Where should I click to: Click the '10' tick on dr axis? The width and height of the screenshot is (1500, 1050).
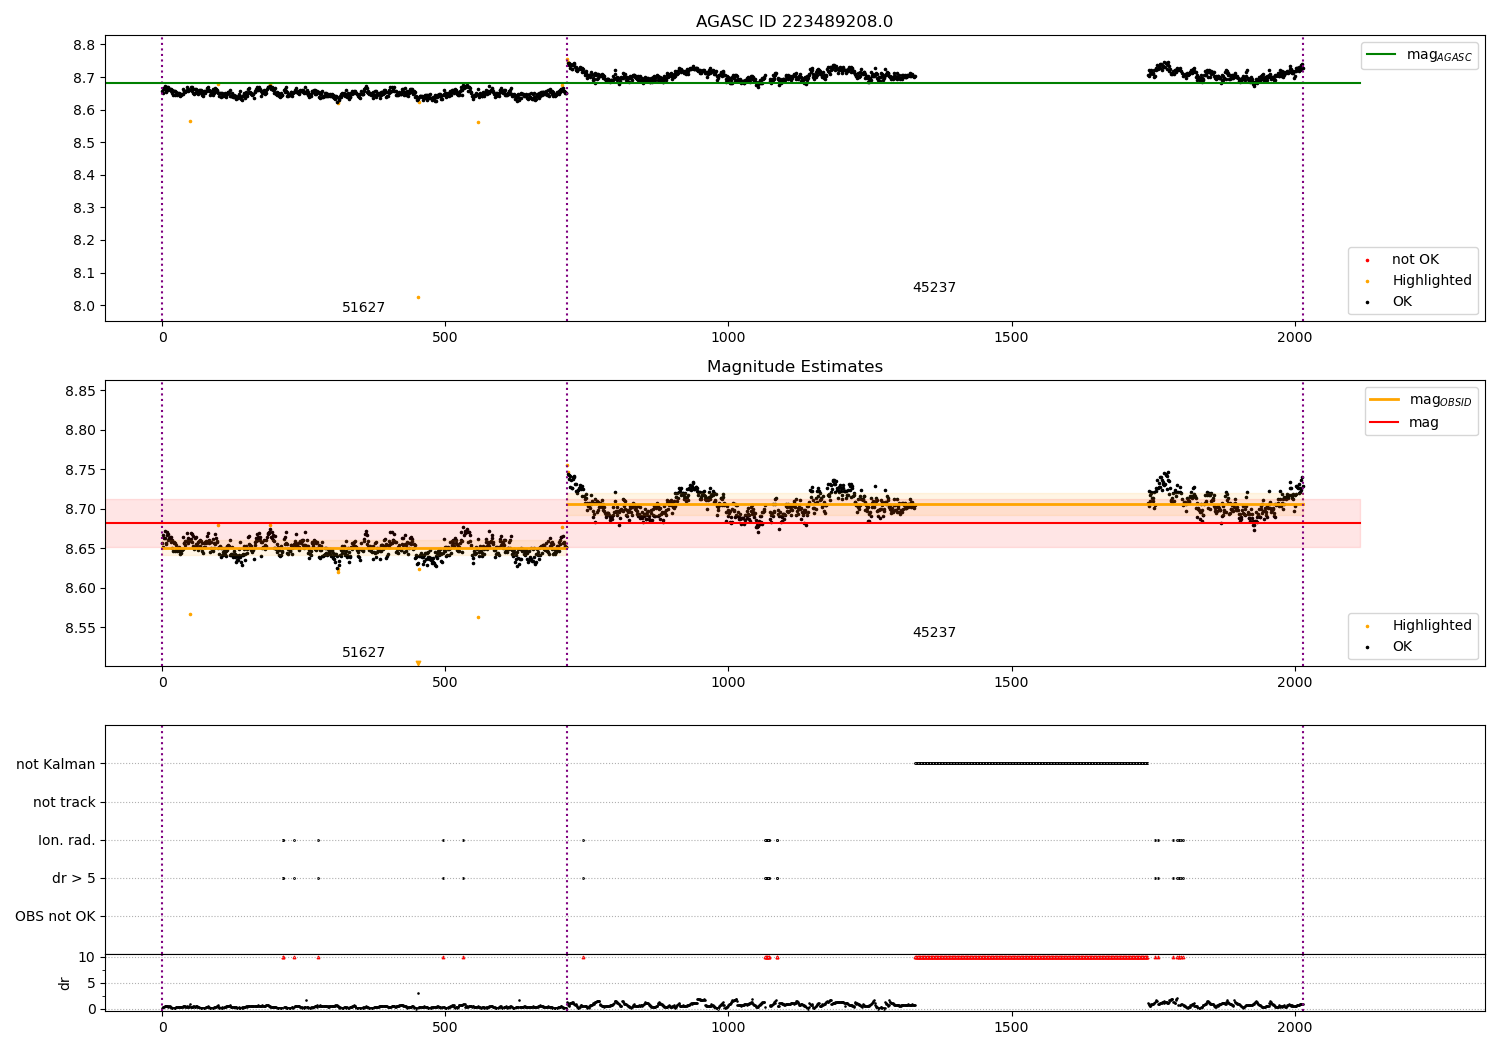(x=87, y=957)
